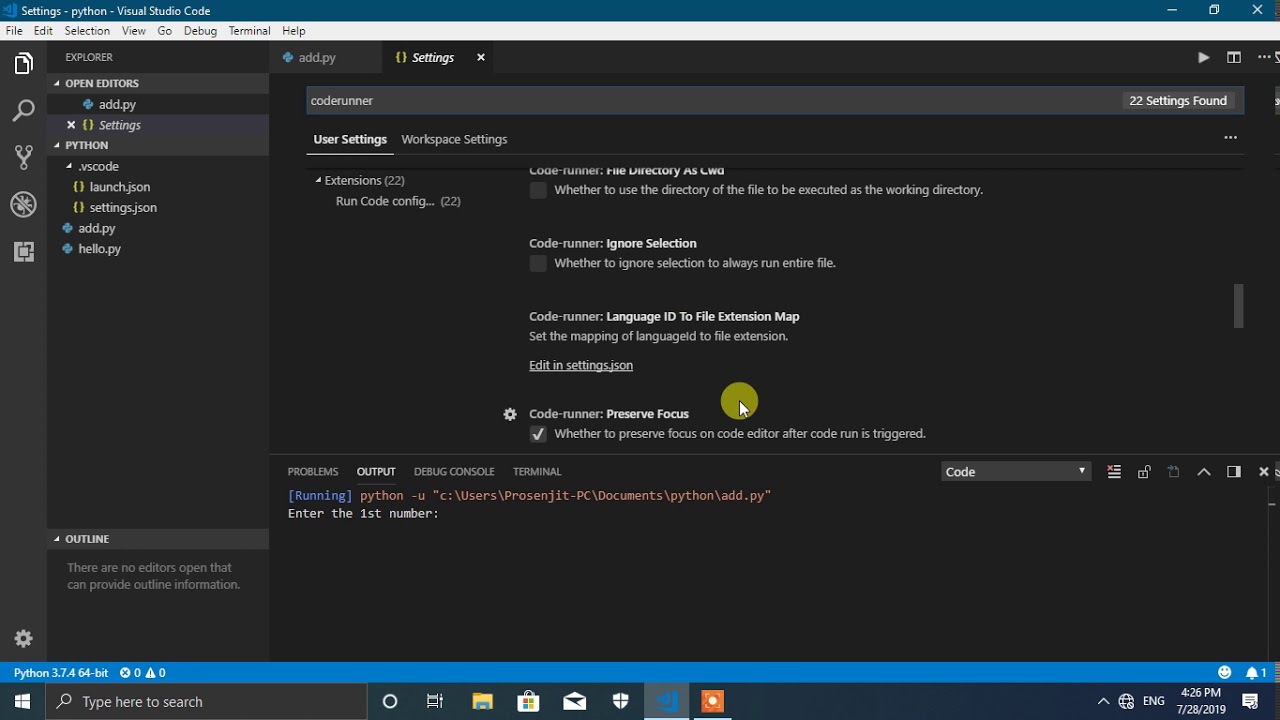Click the gear icon beside Preserve Focus

coord(510,414)
